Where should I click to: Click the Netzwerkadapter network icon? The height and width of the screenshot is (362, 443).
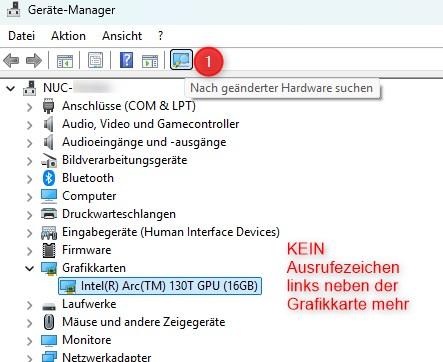point(49,357)
